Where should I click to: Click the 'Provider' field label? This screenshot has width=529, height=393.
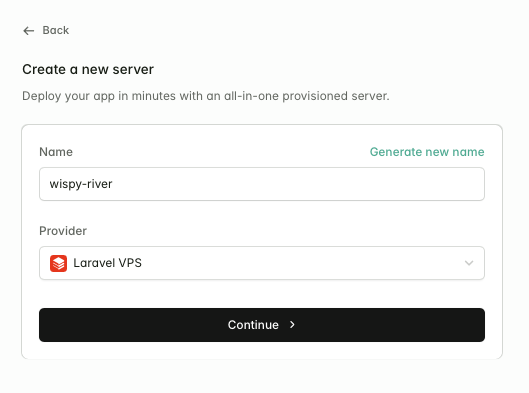[x=63, y=231]
